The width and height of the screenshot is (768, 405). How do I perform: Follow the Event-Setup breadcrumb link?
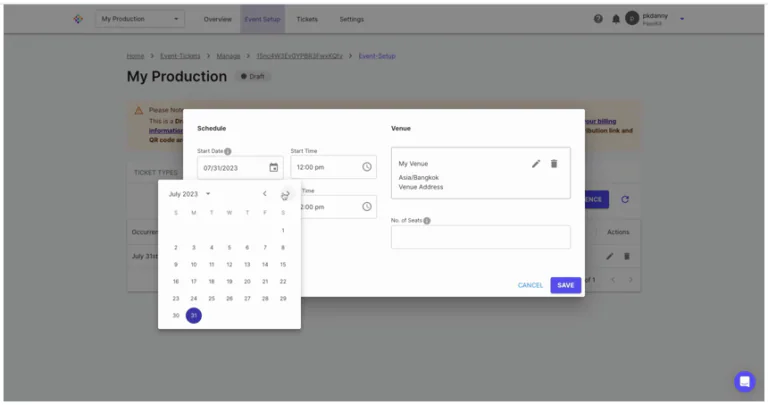[x=377, y=56]
